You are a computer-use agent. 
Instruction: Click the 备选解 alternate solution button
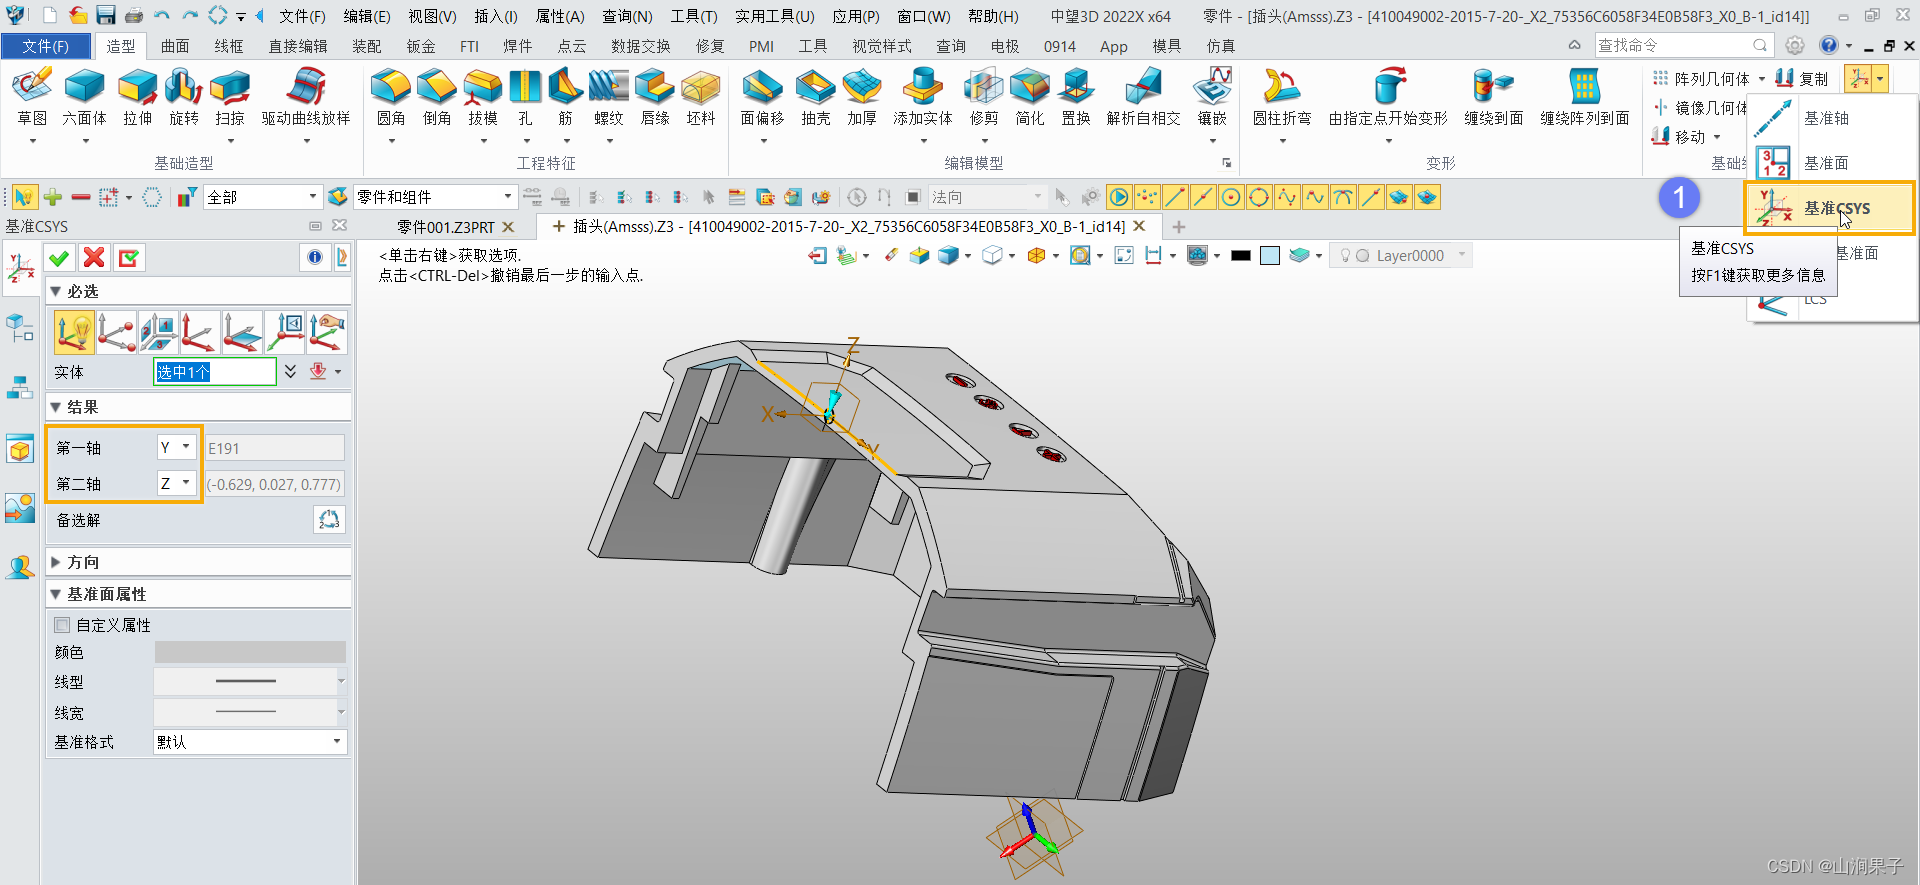coord(329,520)
